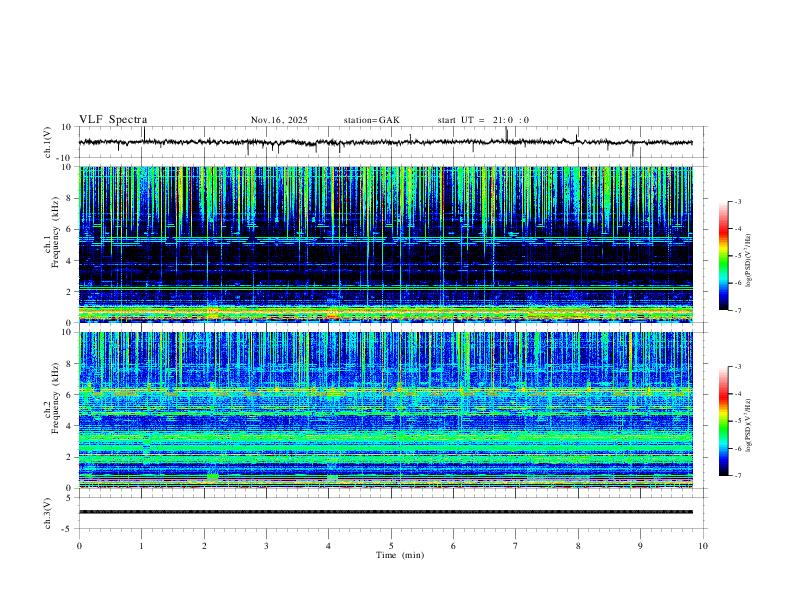Click time axis tick label "5"
Viewport: 792px width, 612px height.
(x=391, y=546)
